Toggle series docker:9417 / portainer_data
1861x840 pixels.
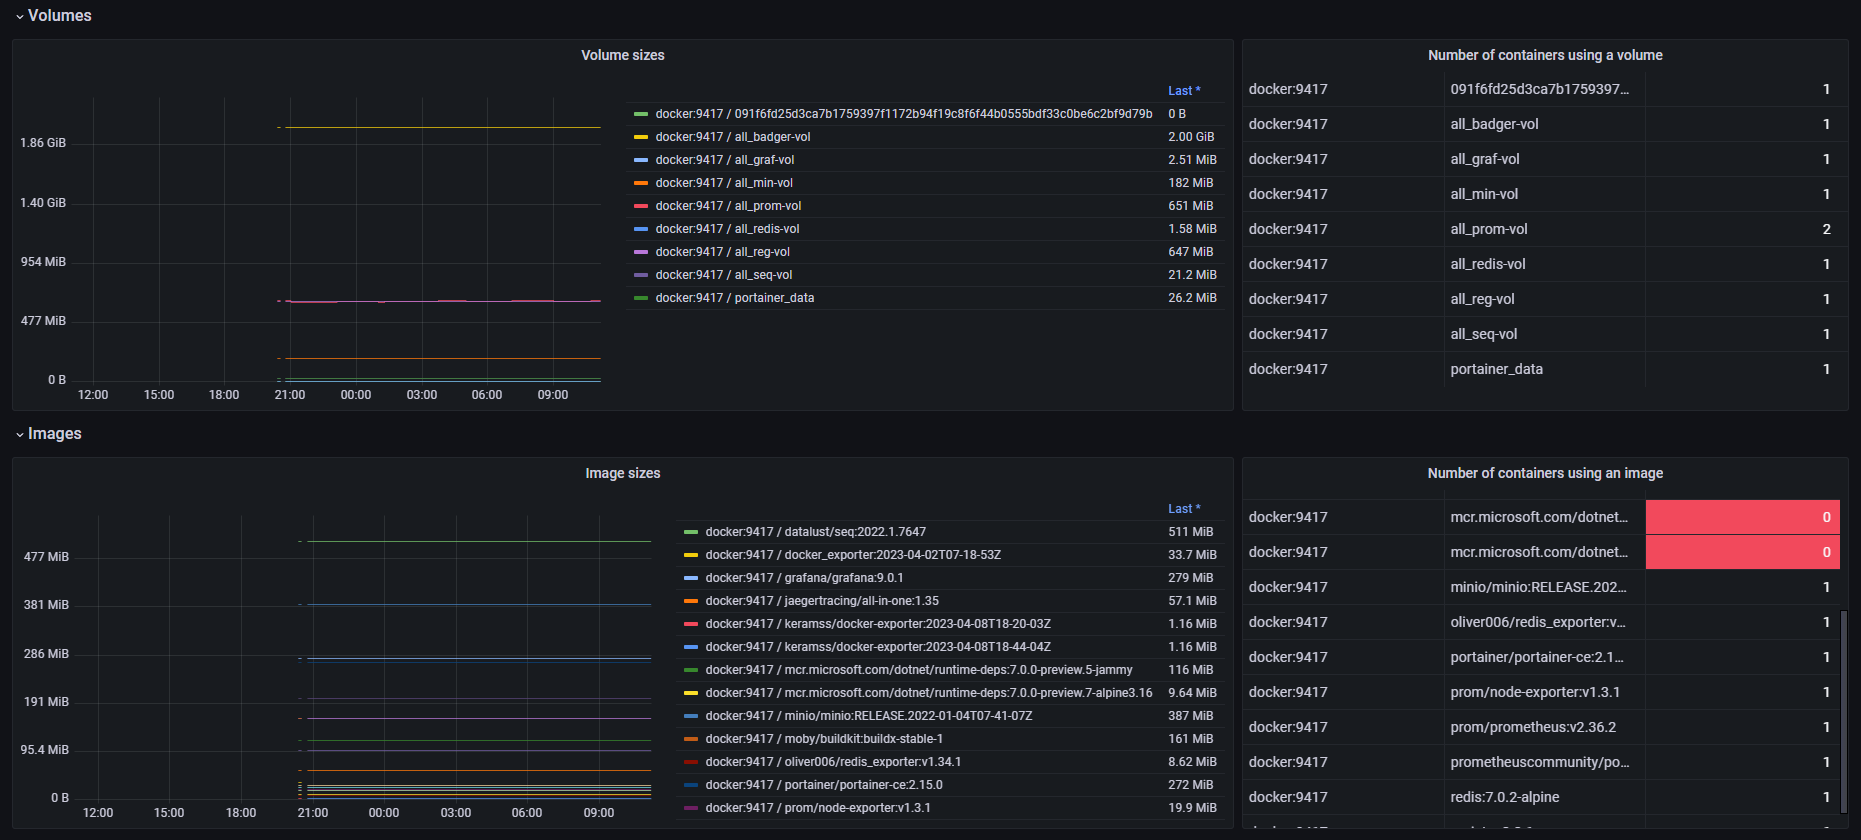coord(735,298)
